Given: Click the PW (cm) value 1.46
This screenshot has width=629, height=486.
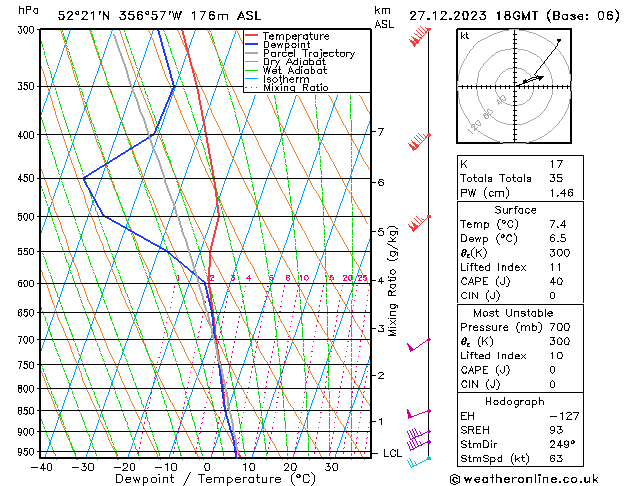Looking at the screenshot, I should point(562,193).
